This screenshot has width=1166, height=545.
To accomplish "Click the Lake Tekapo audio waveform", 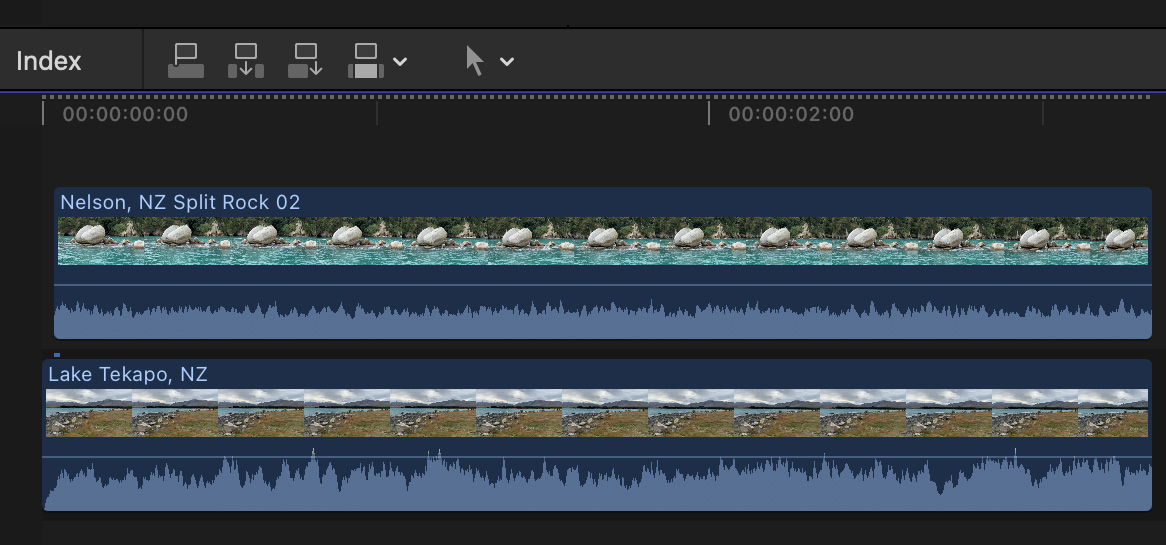I will click(600, 488).
